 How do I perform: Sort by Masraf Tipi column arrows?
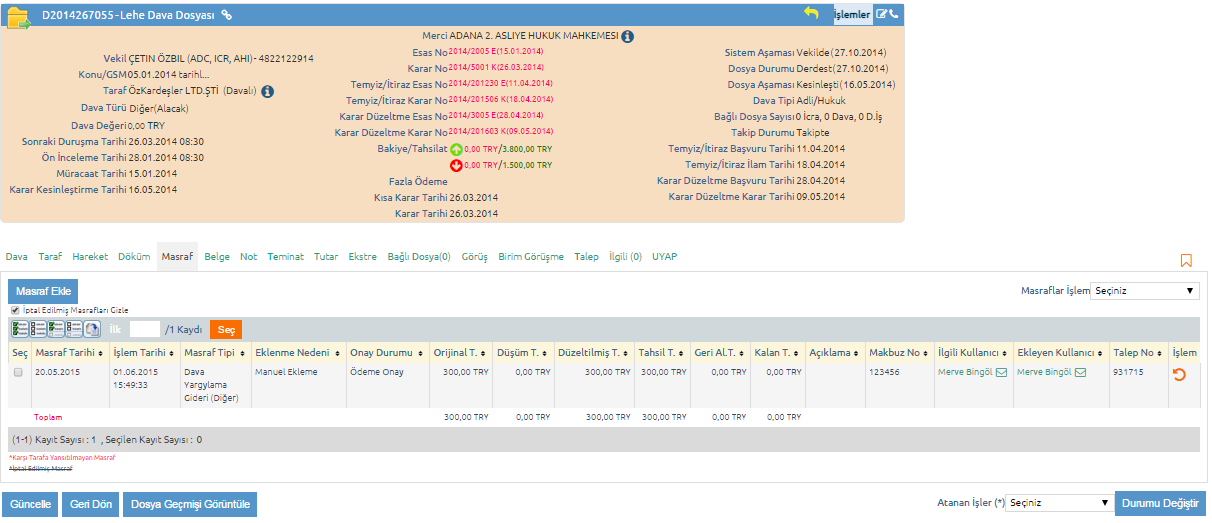click(244, 353)
